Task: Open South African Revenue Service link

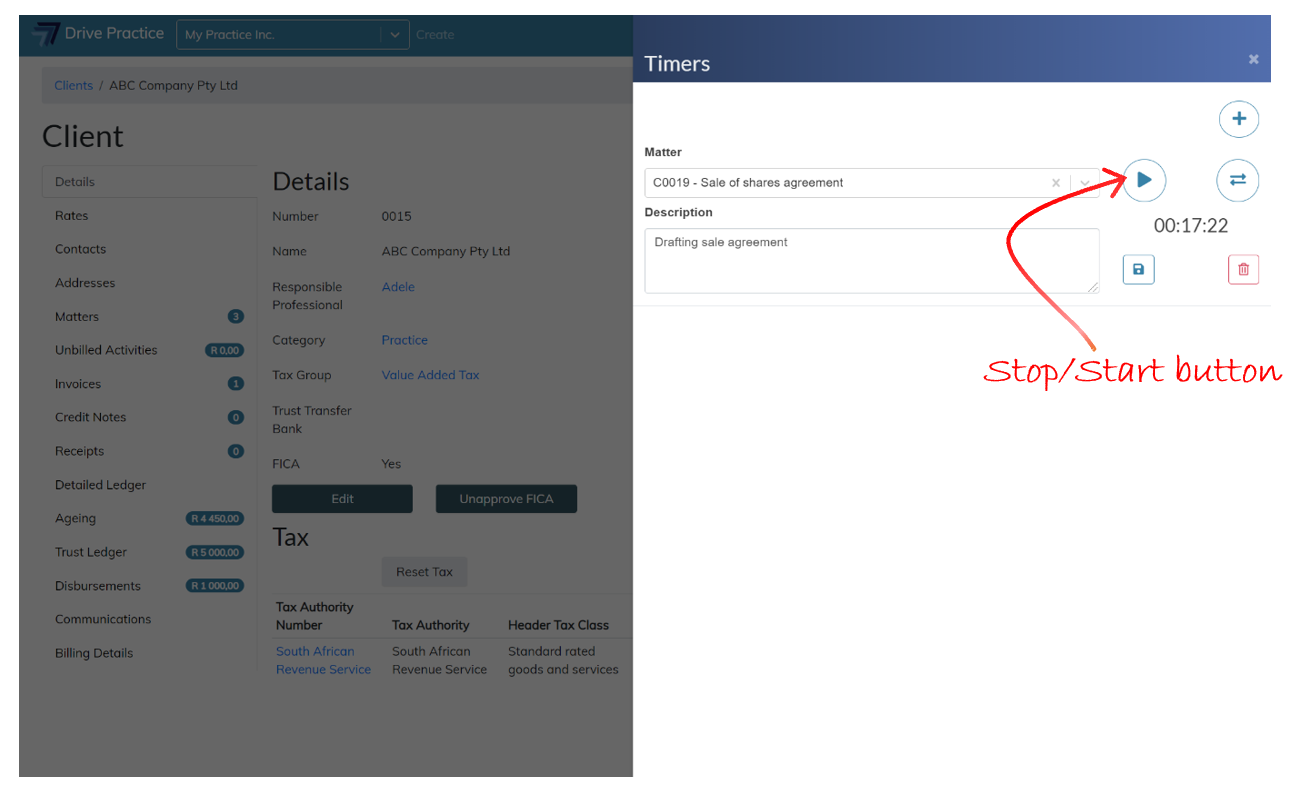Action: [323, 660]
